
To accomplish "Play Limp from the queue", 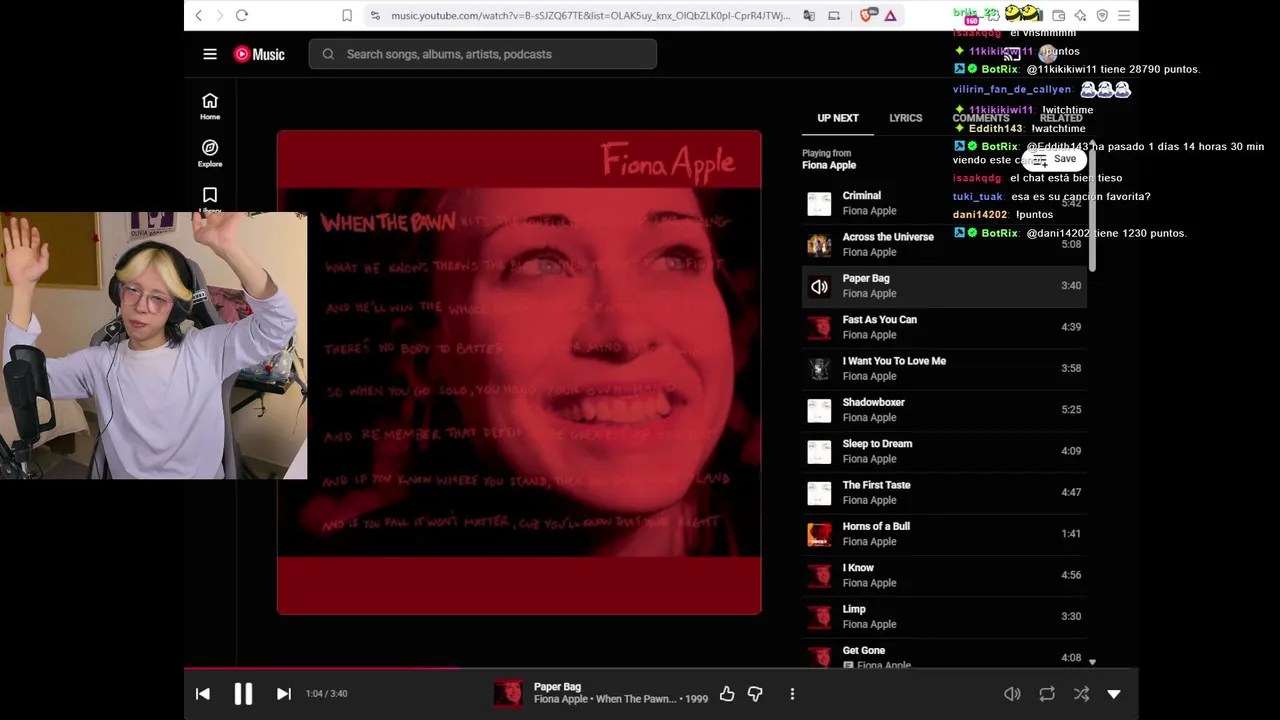I will click(943, 616).
